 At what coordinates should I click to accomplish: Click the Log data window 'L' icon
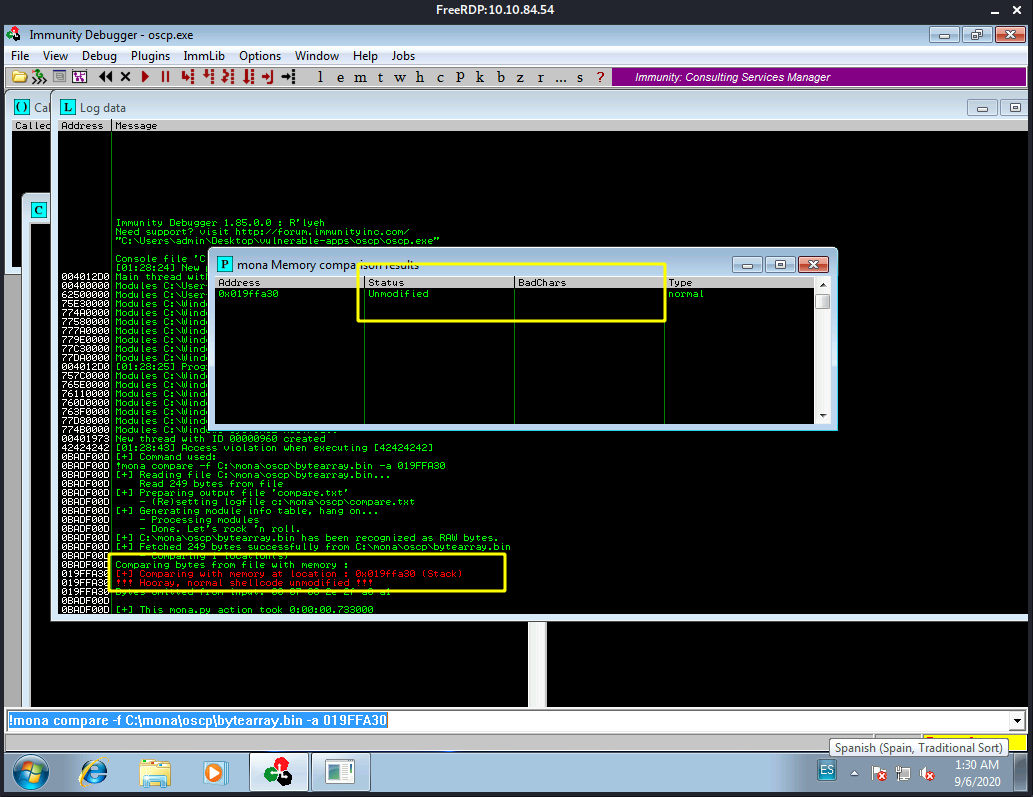[68, 107]
